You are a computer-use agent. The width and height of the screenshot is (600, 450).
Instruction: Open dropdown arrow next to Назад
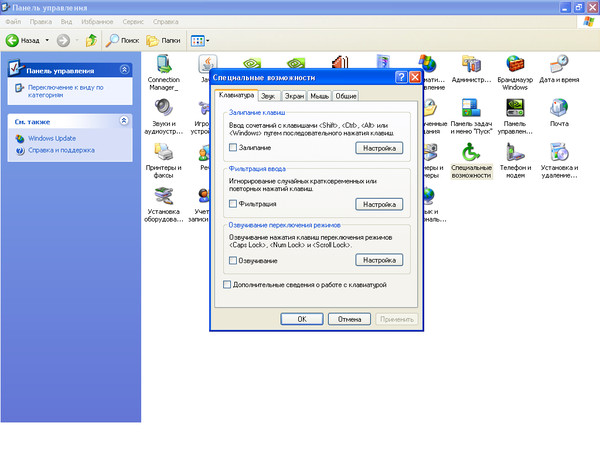click(47, 40)
